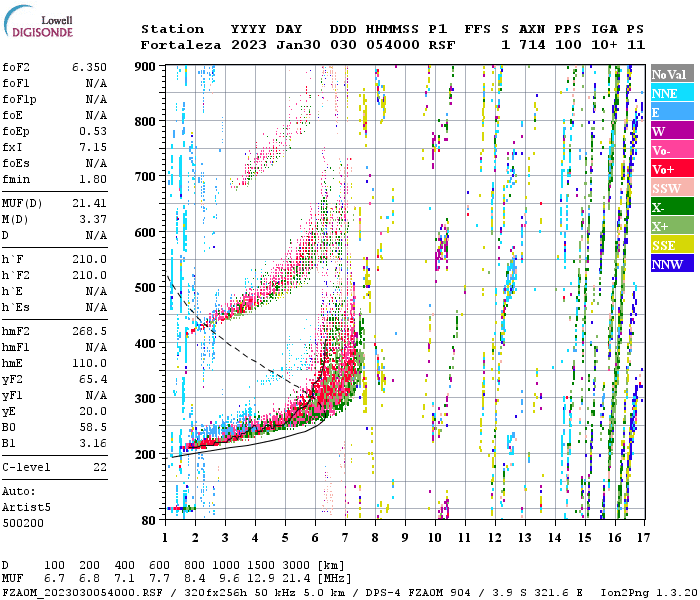
Task: Click the fmin value 1.80
Action: tap(93, 179)
